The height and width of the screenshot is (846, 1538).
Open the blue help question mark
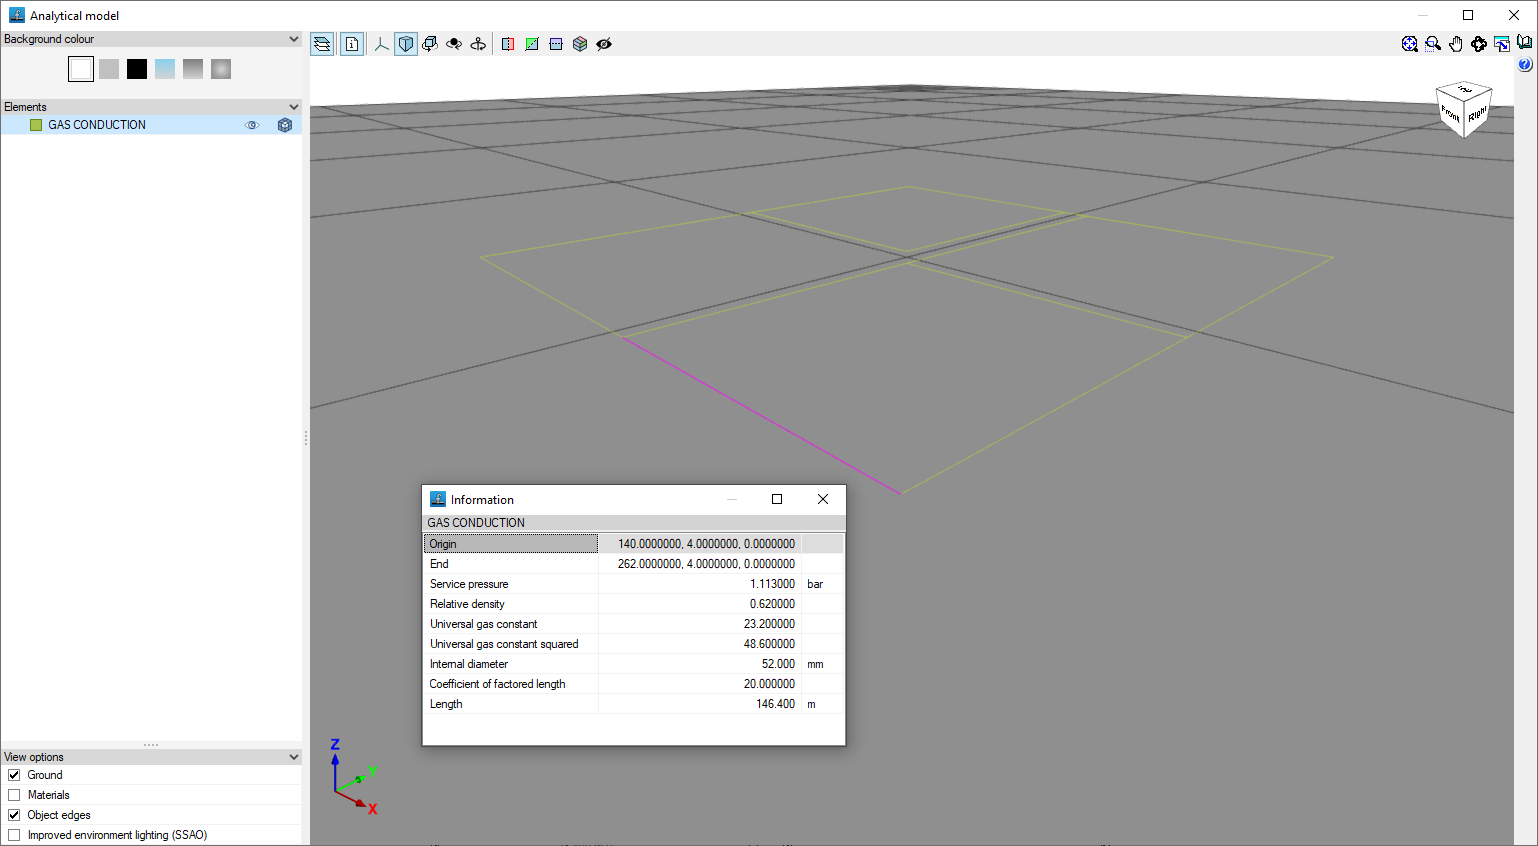tap(1524, 65)
